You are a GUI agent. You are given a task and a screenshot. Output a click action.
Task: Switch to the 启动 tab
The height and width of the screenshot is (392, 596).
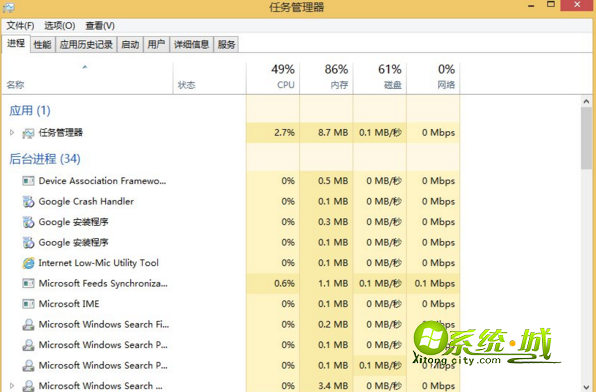click(130, 44)
